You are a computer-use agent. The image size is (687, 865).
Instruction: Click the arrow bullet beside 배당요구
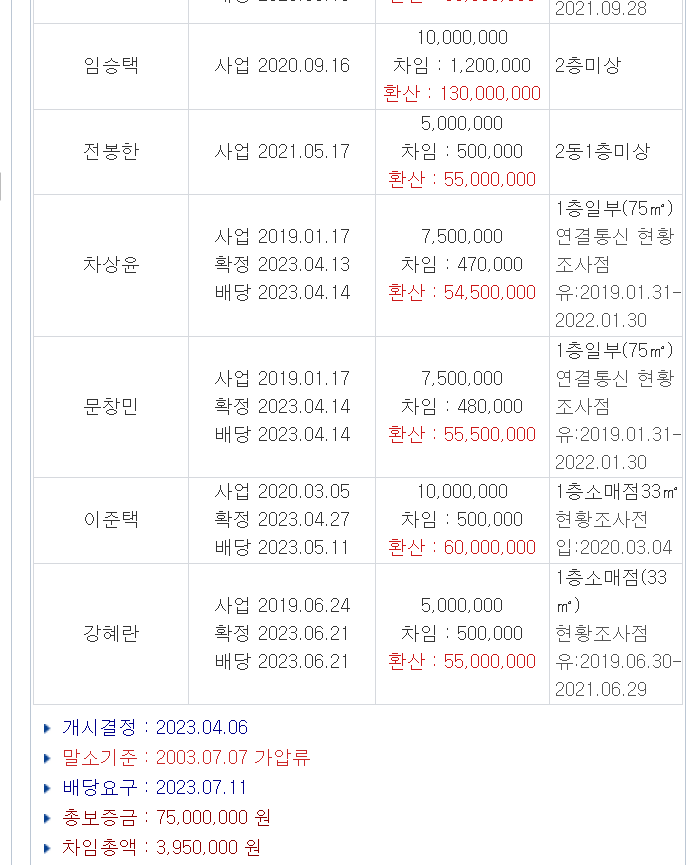pos(47,788)
